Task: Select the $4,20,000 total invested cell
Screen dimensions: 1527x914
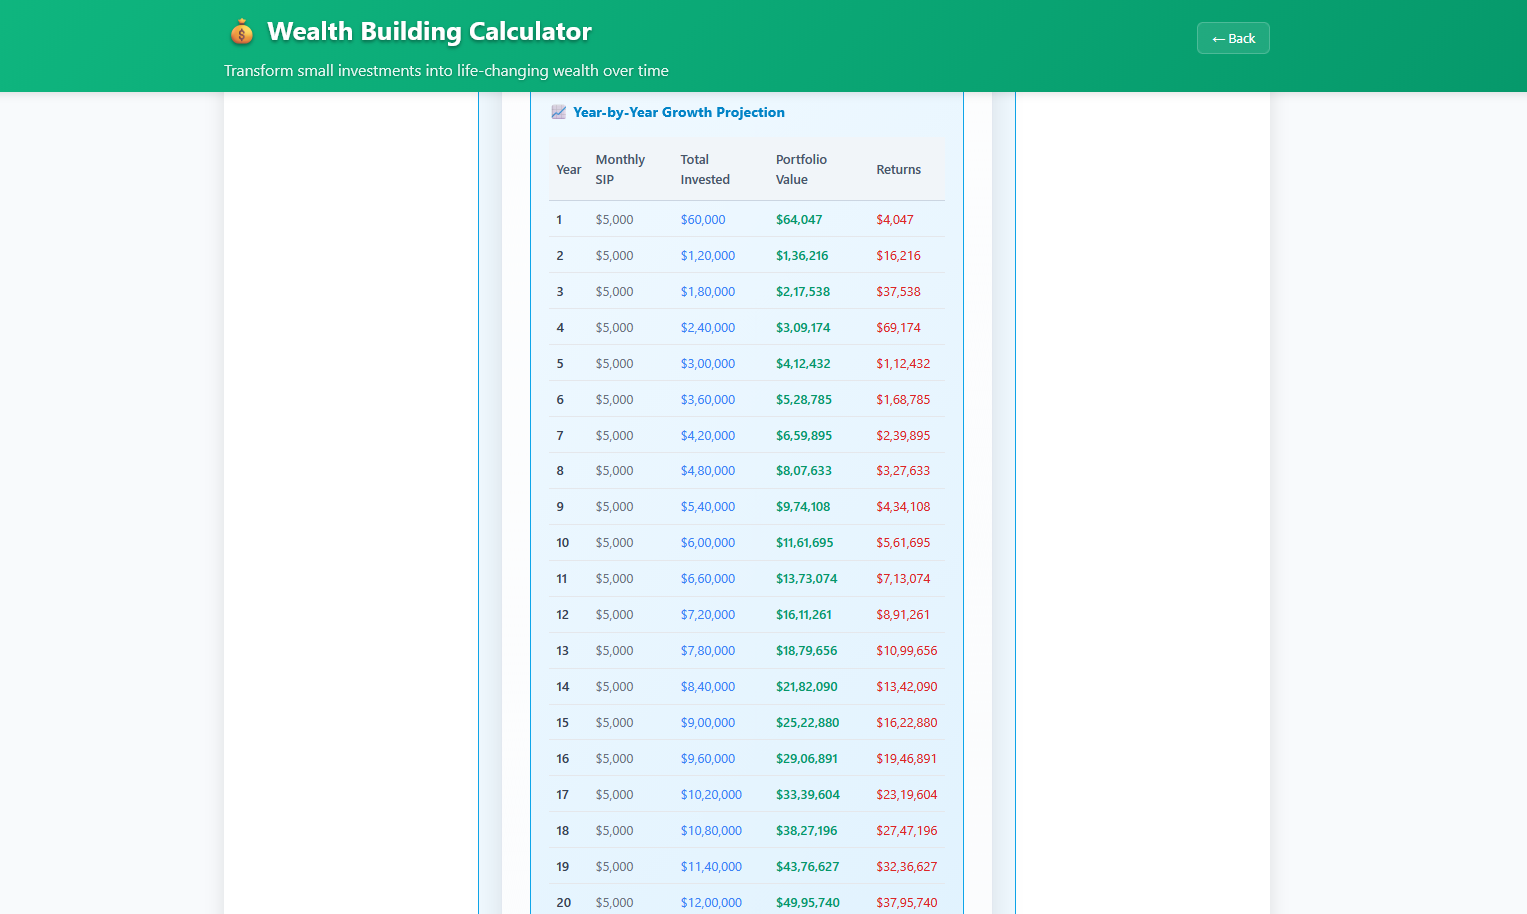Action: point(708,435)
